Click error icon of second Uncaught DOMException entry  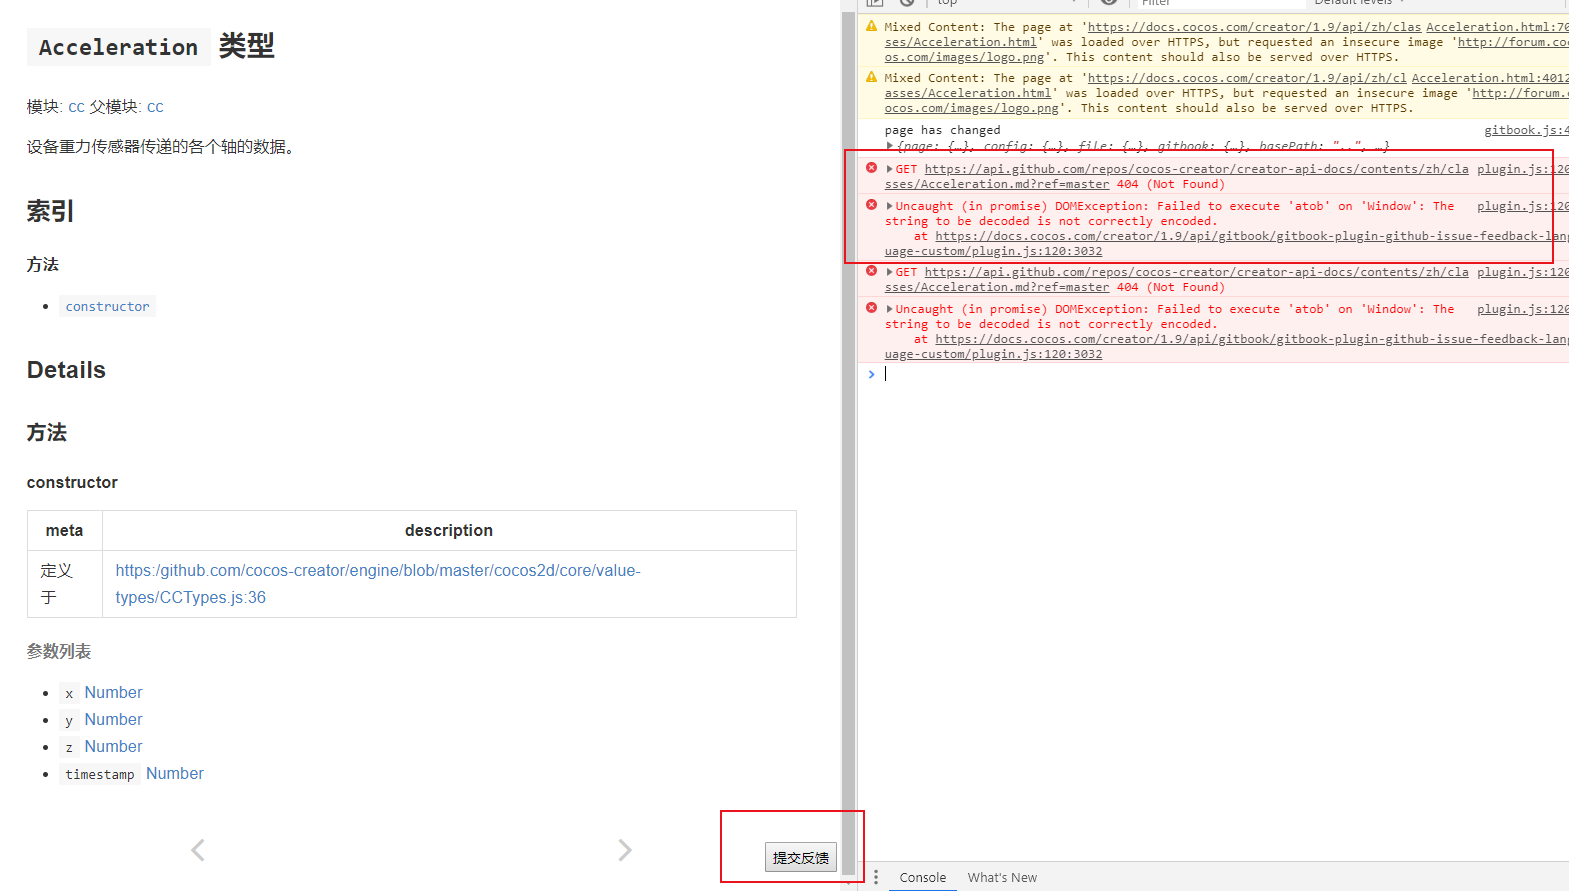871,308
